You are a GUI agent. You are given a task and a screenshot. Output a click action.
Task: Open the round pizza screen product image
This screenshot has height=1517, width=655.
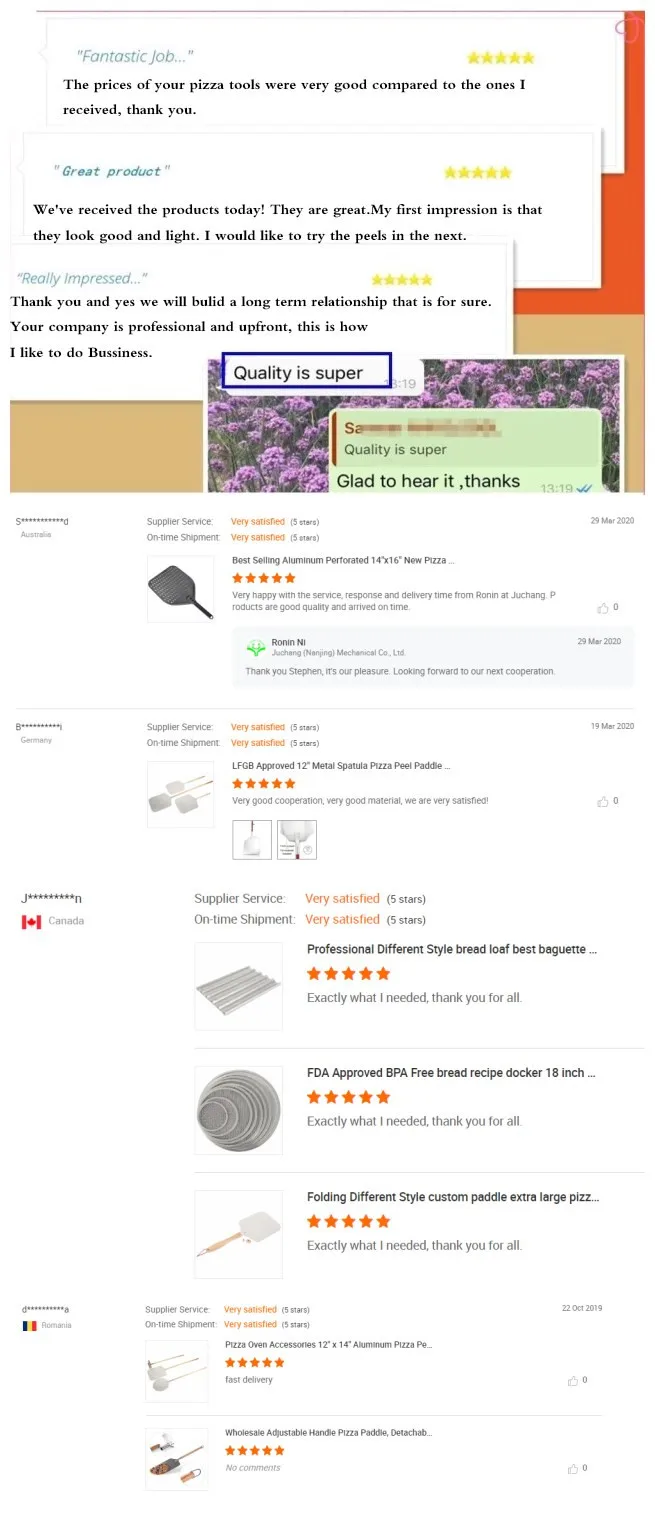click(238, 1110)
